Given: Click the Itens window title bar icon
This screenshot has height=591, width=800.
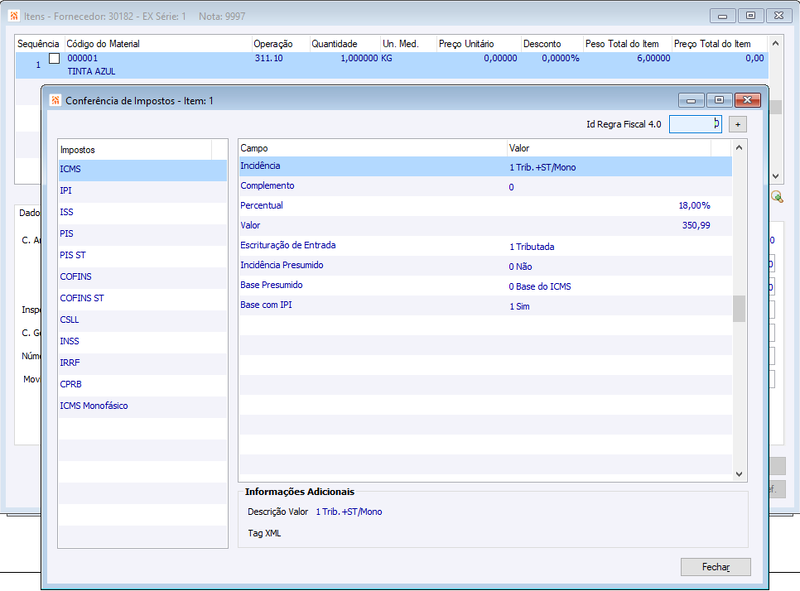Looking at the screenshot, I should click(x=14, y=16).
